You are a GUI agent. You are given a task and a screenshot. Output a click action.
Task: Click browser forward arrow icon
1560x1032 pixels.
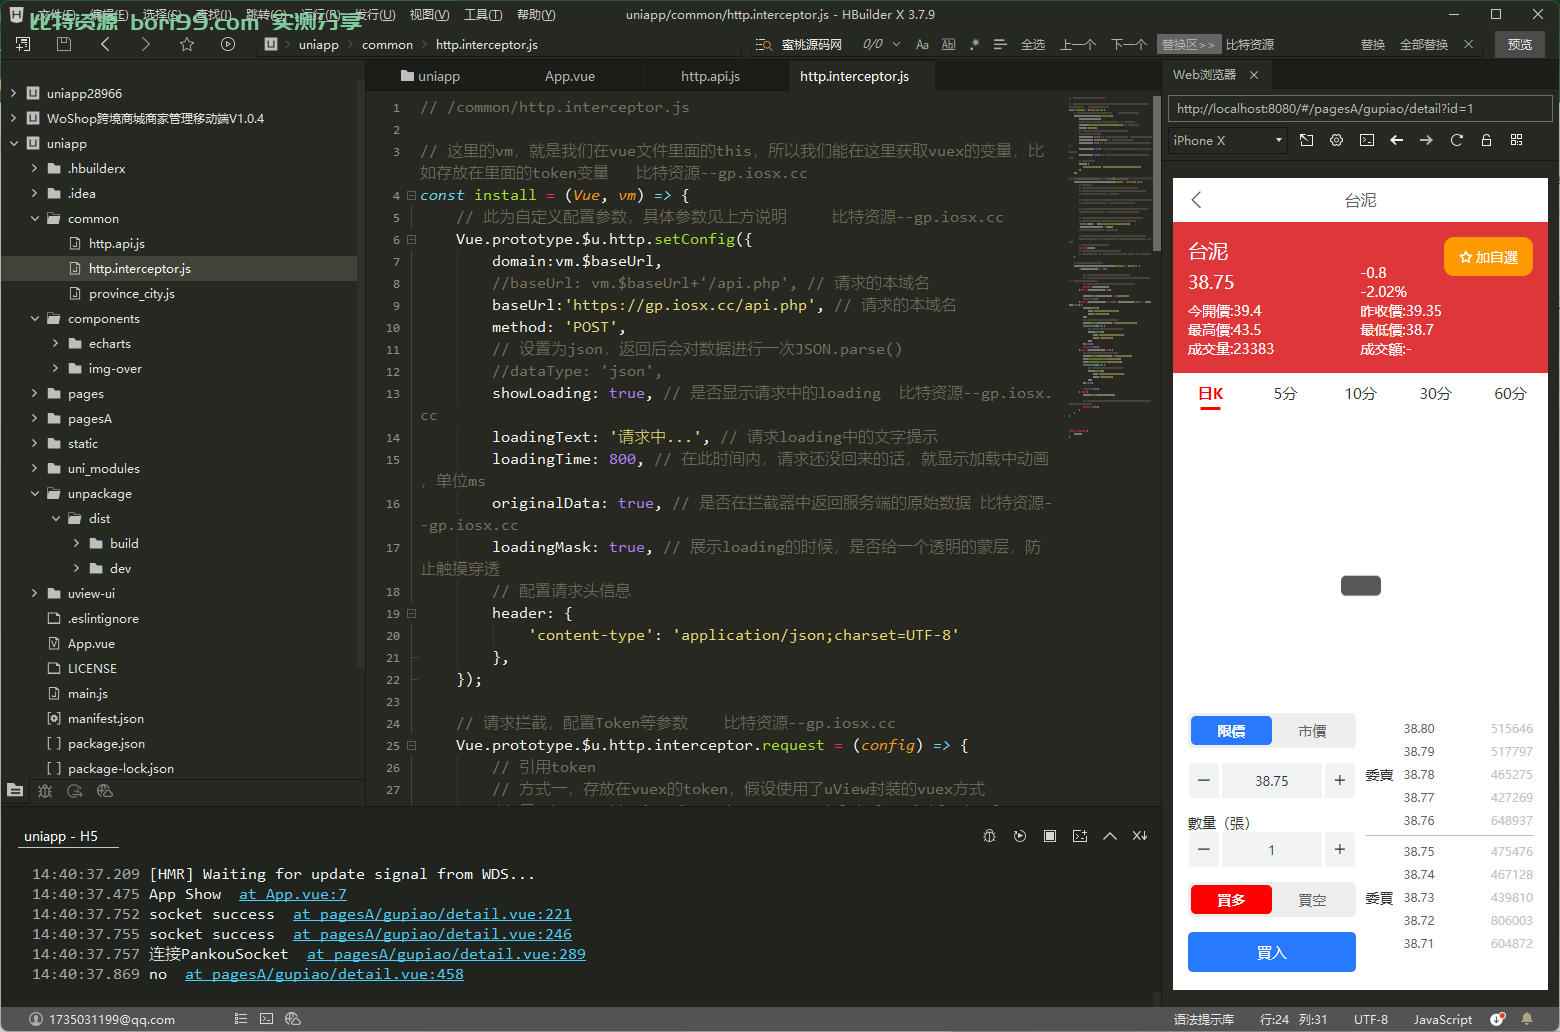(1426, 140)
